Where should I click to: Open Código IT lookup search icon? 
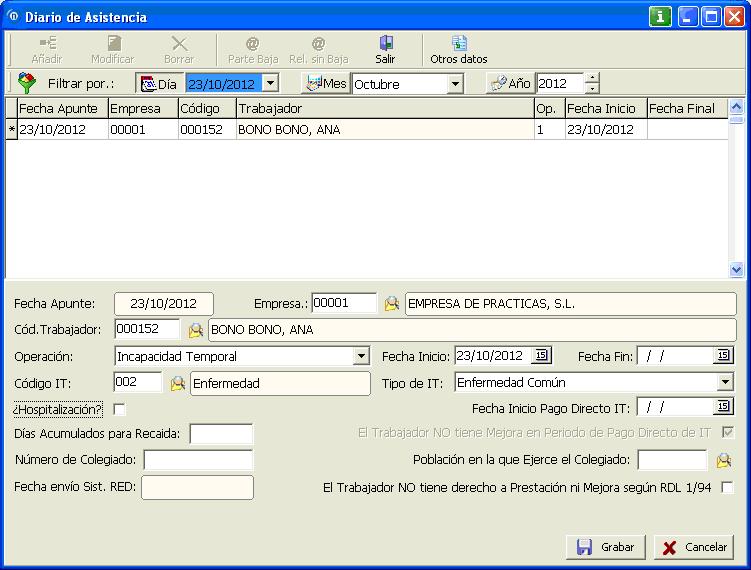tap(178, 383)
